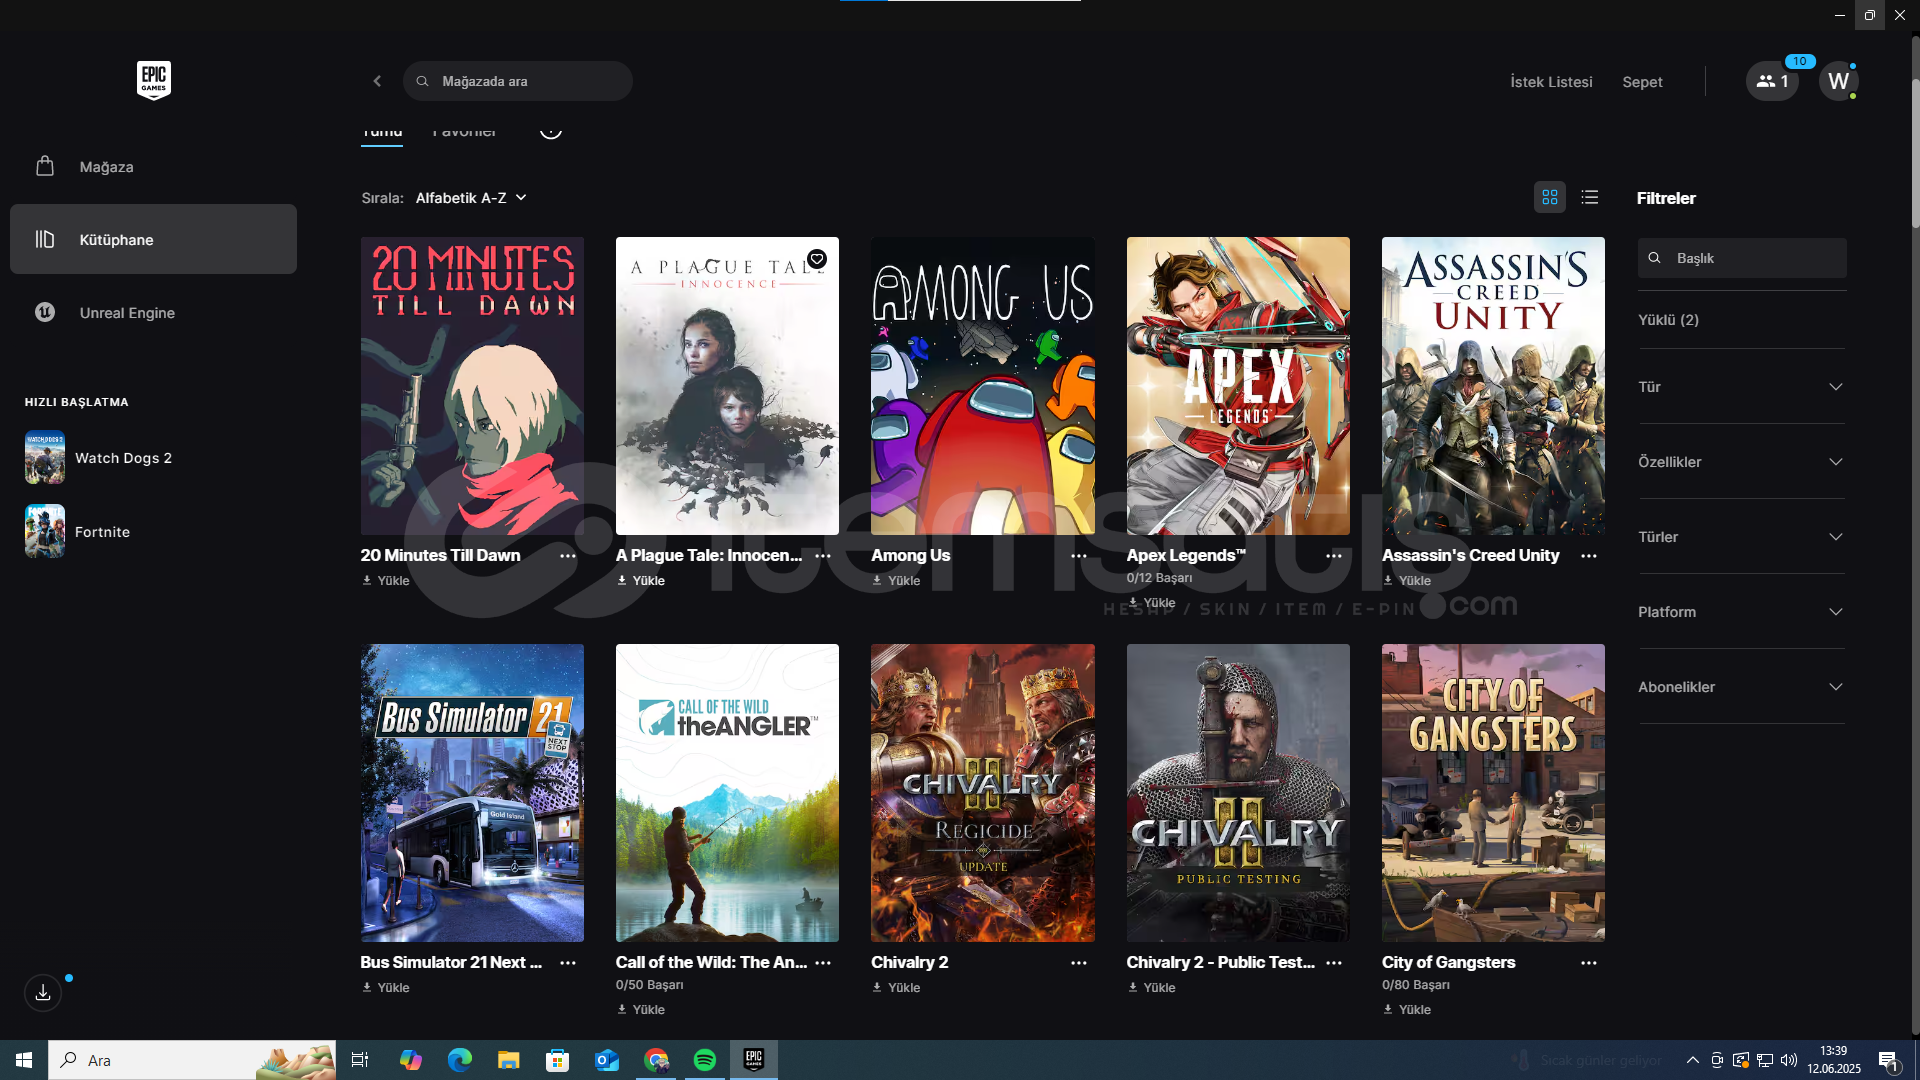Click Yükle under City of Gangsters
This screenshot has width=1920, height=1080.
1407,1010
